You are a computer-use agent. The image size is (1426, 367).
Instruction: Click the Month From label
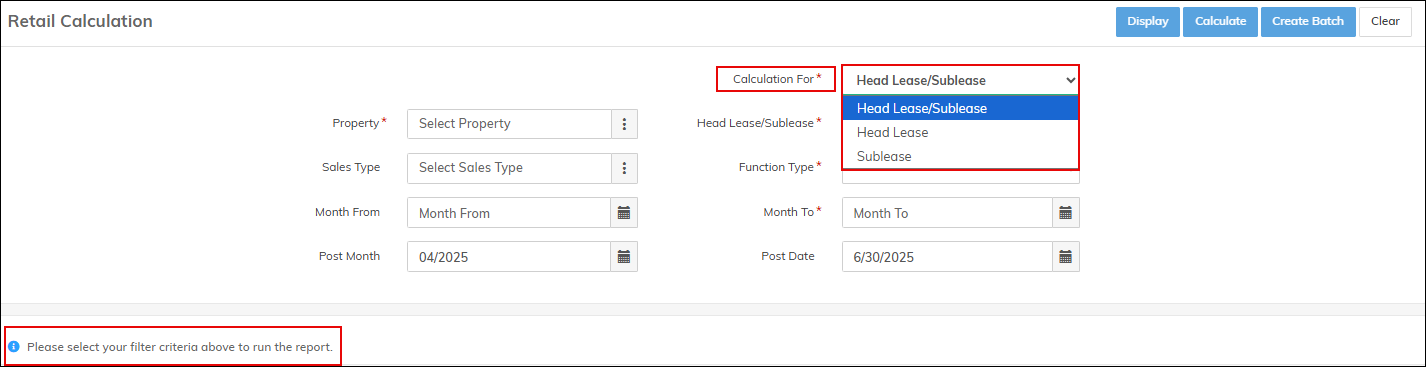tap(347, 212)
